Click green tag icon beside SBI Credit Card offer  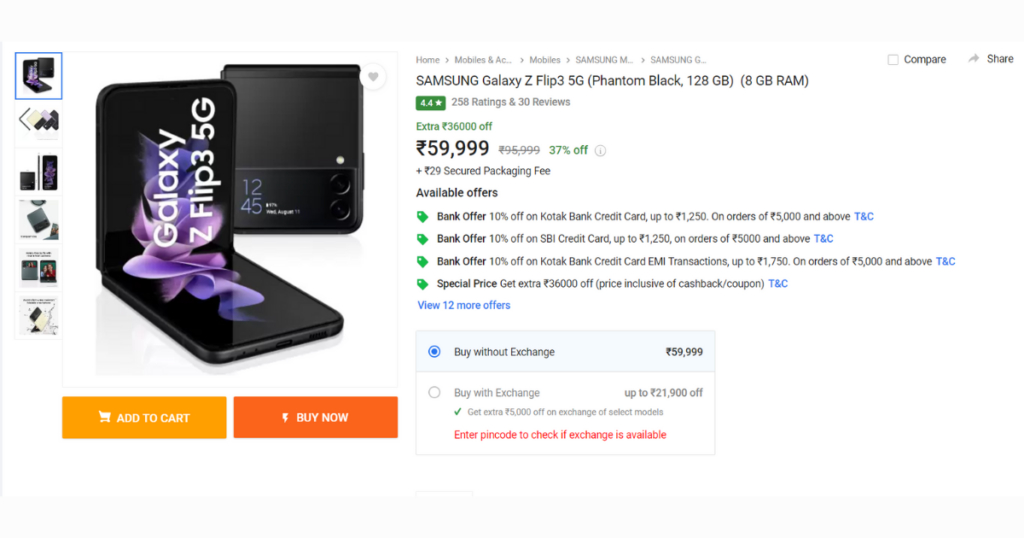423,239
